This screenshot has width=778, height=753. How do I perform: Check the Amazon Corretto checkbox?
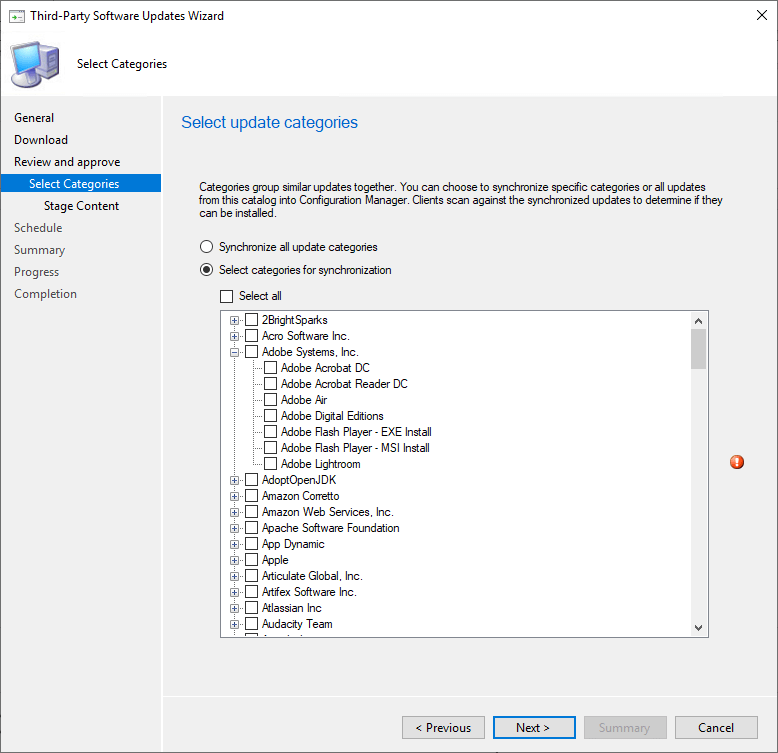point(252,496)
